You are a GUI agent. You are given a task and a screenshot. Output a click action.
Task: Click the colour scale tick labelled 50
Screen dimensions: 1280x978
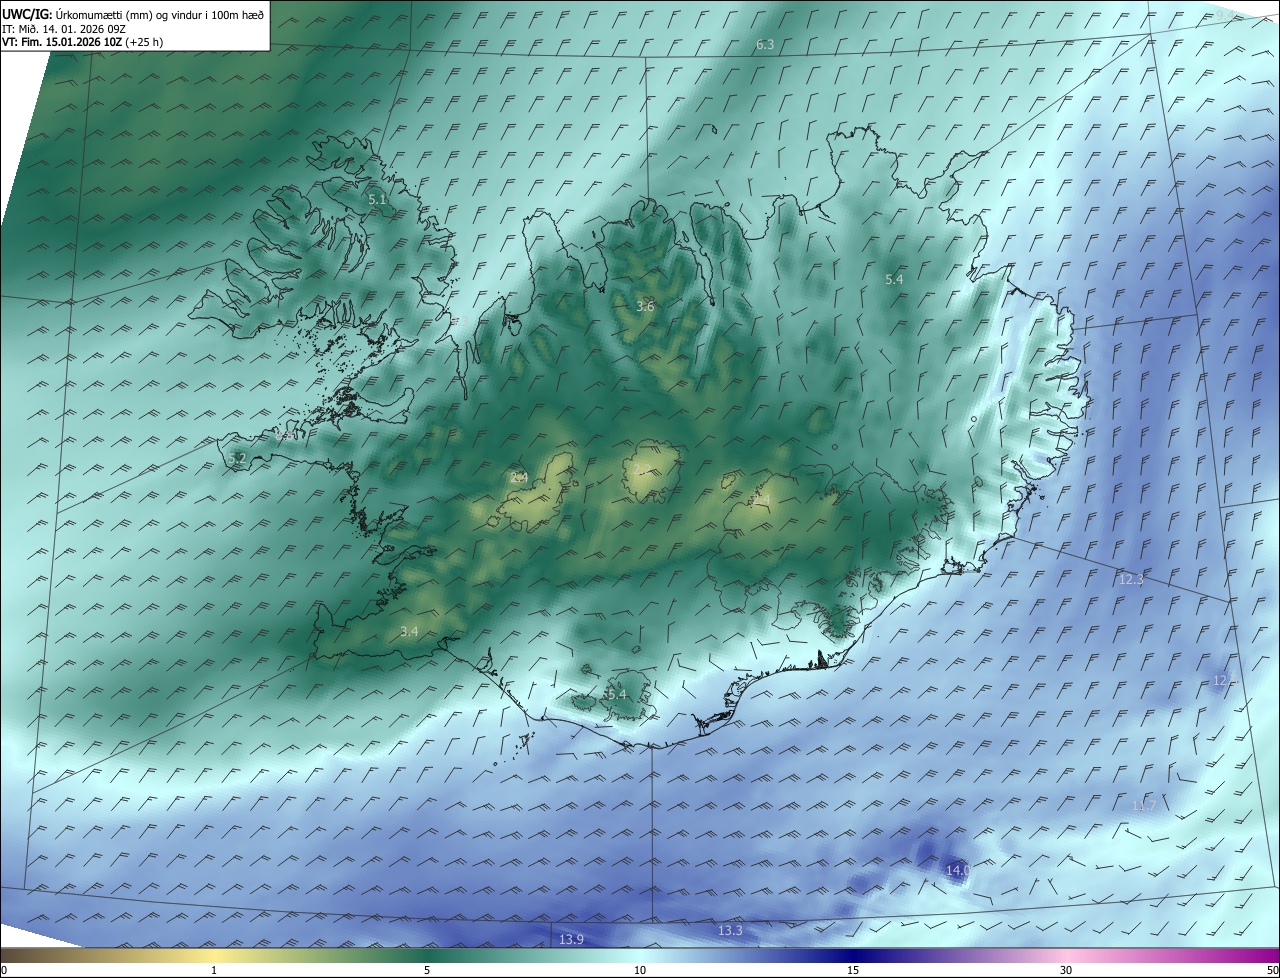point(1272,970)
